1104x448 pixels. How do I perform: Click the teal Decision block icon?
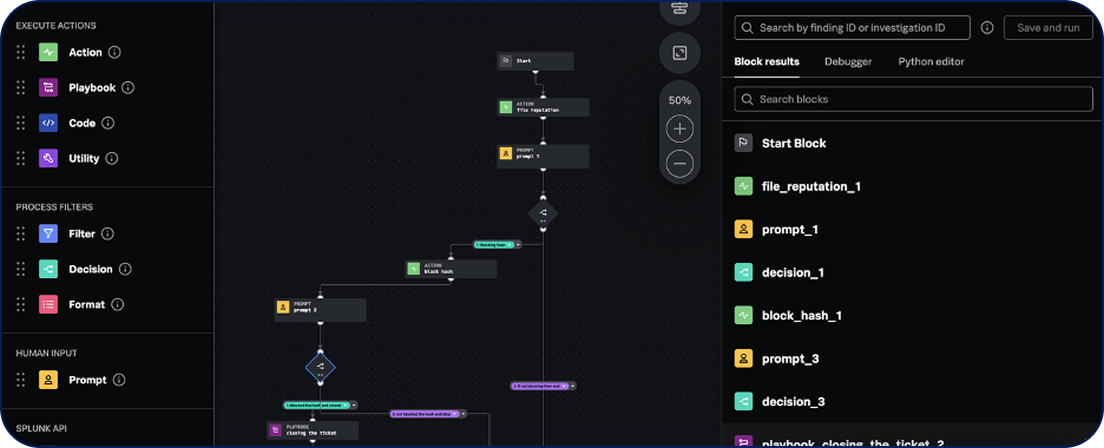(x=48, y=269)
